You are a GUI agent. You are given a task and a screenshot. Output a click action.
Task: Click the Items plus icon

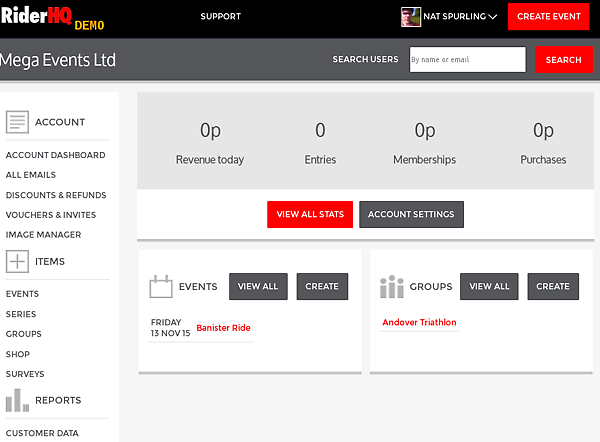tap(17, 261)
